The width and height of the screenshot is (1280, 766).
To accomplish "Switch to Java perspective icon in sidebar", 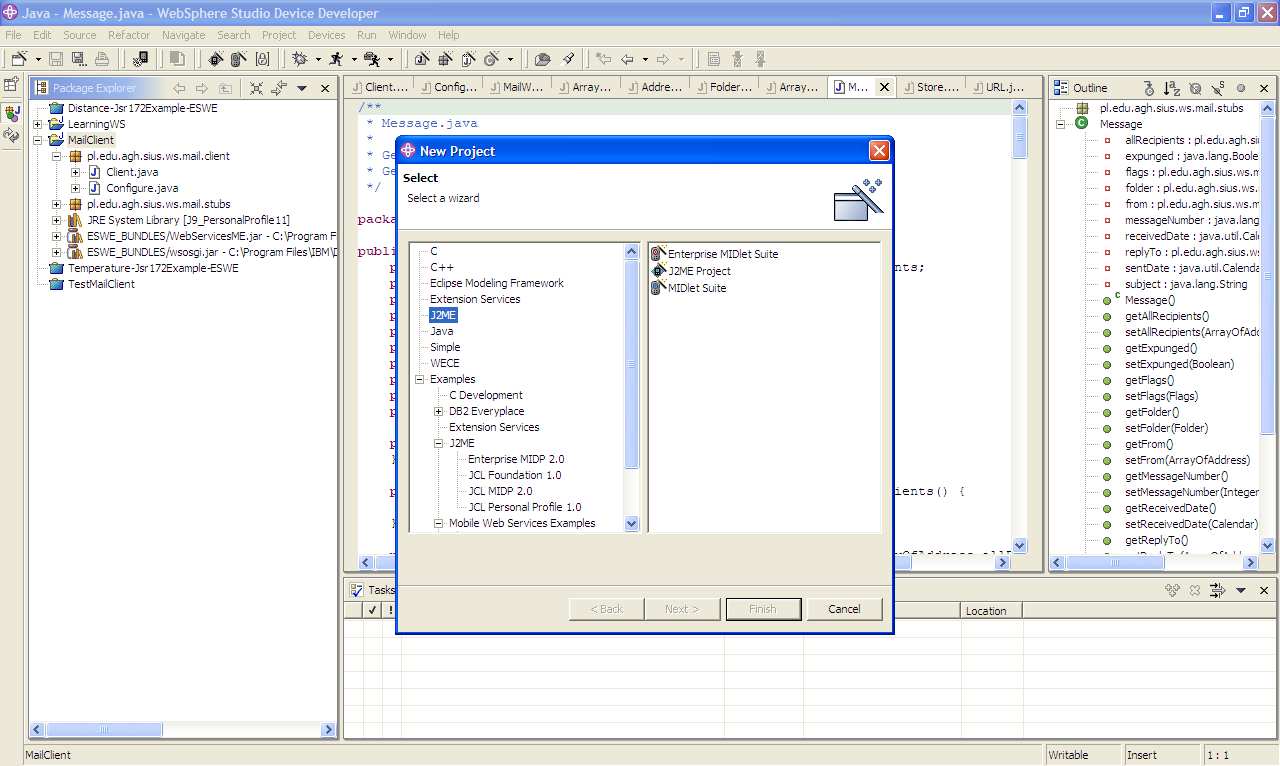I will click(x=11, y=112).
